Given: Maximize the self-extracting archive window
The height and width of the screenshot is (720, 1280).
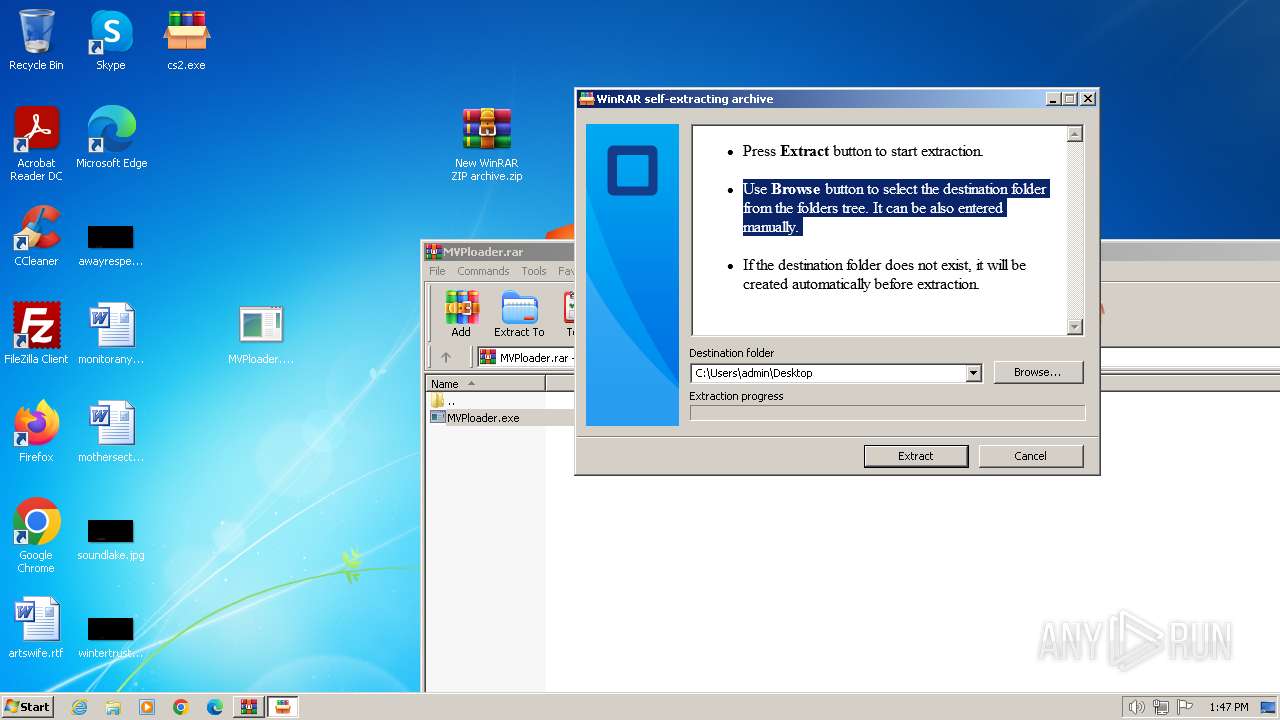Looking at the screenshot, I should tap(1069, 99).
